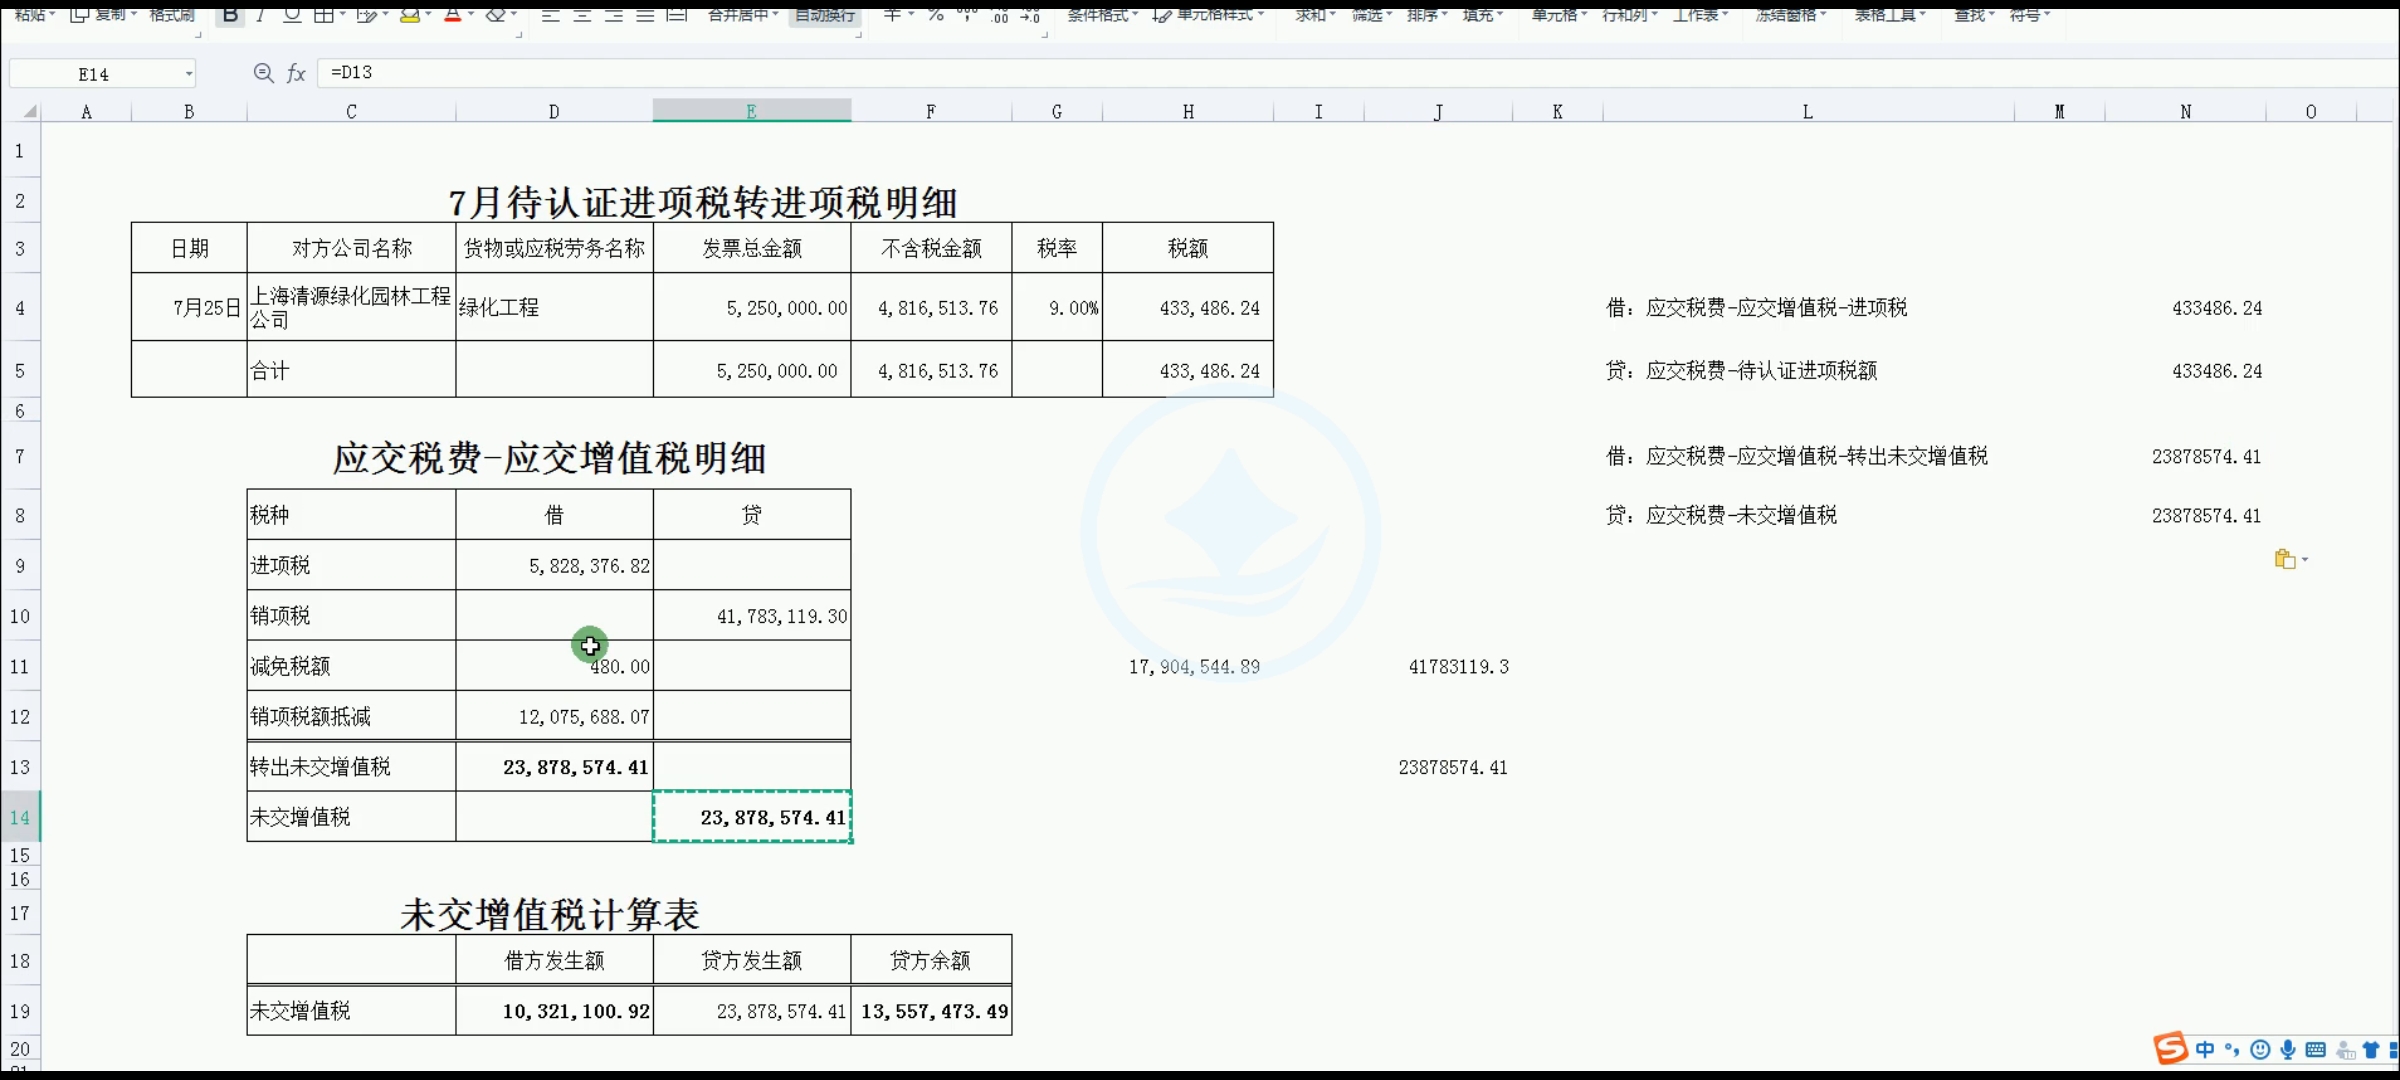Click the zoom magnifier beside fx
2400x1080 pixels.
[263, 73]
